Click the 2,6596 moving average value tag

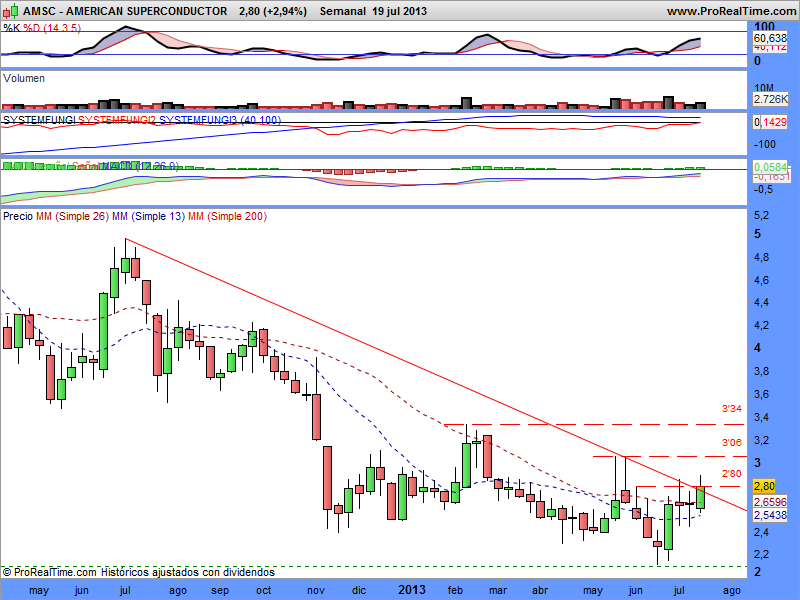click(x=770, y=502)
